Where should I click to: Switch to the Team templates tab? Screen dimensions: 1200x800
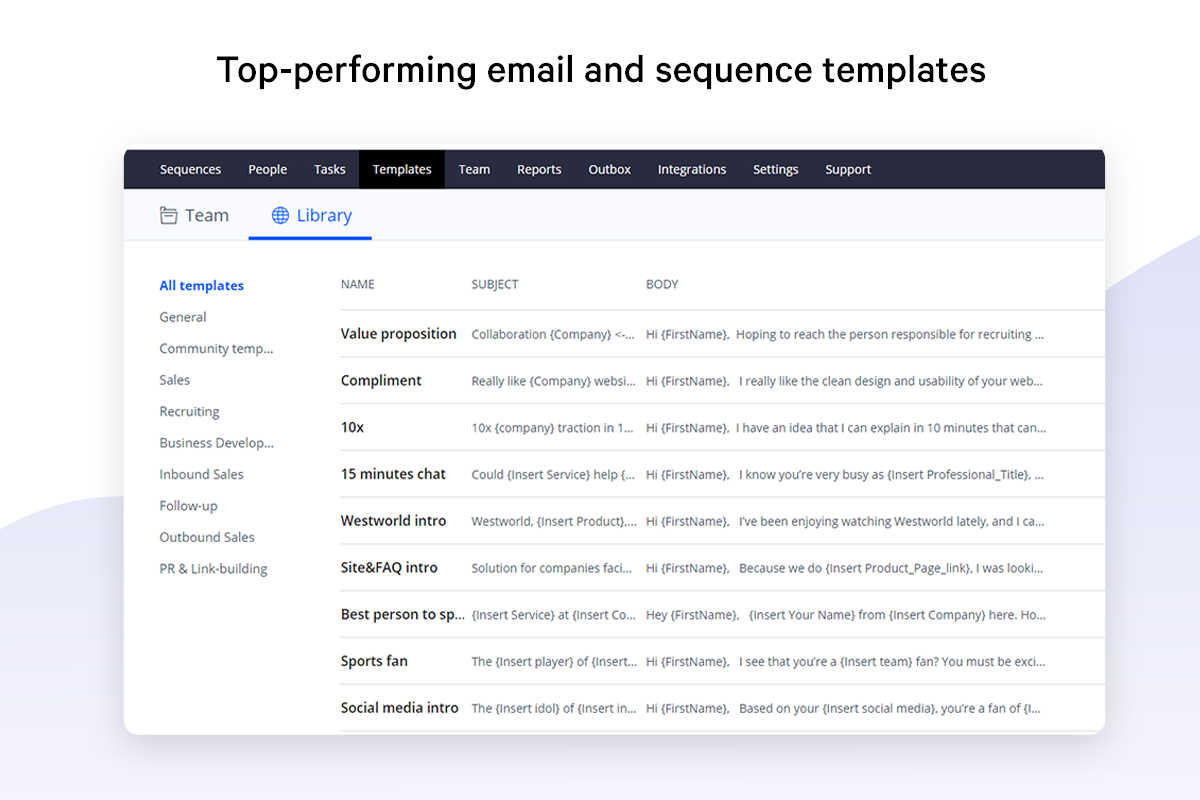[206, 216]
